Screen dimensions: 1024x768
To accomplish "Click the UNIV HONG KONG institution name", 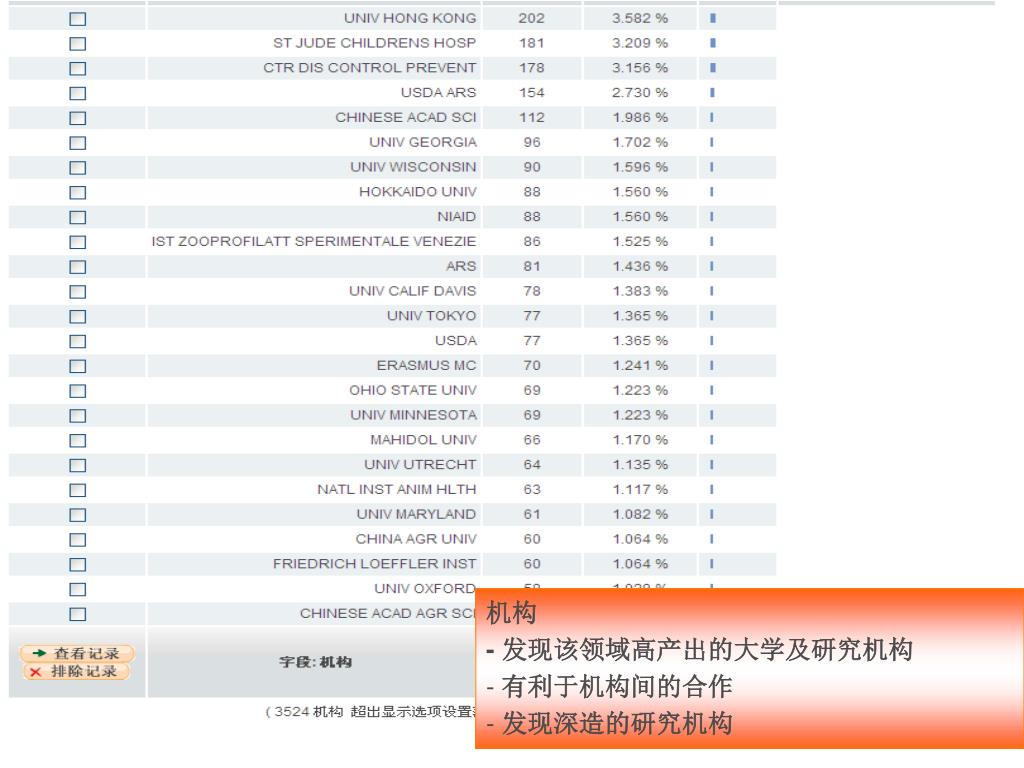I will [410, 18].
